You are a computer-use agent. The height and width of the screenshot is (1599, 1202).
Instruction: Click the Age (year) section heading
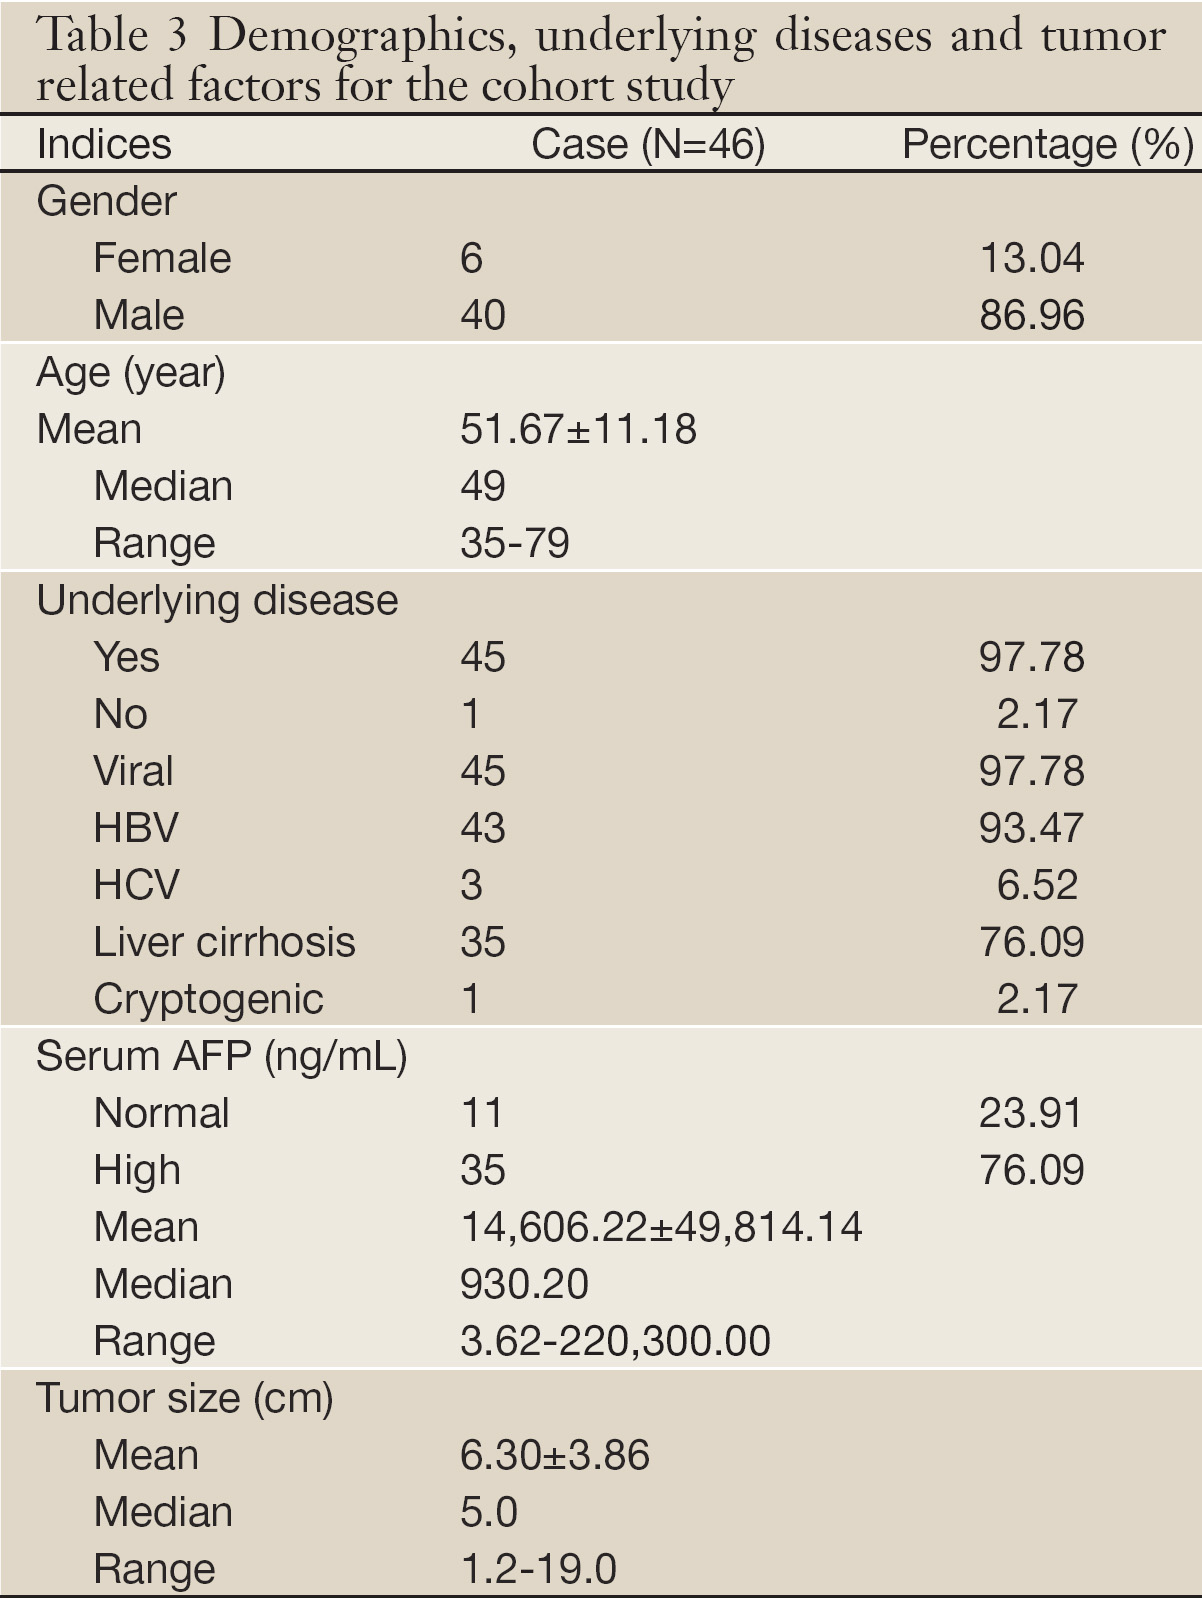point(131,373)
